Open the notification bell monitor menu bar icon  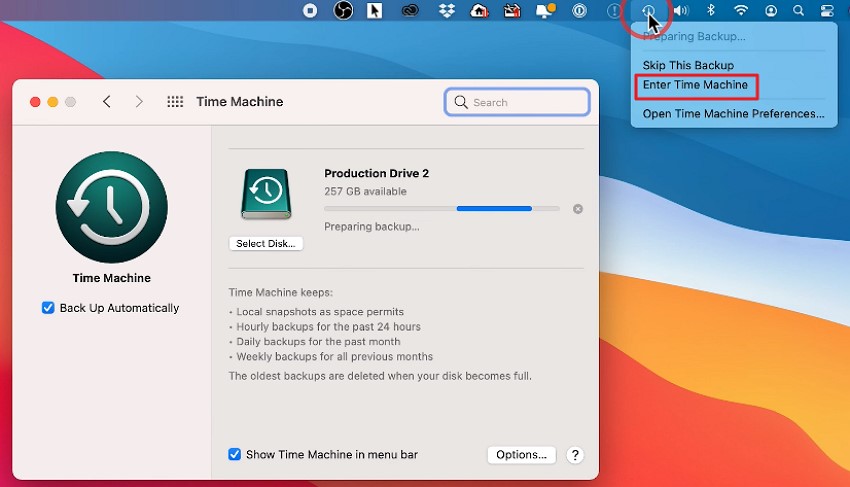(x=545, y=10)
